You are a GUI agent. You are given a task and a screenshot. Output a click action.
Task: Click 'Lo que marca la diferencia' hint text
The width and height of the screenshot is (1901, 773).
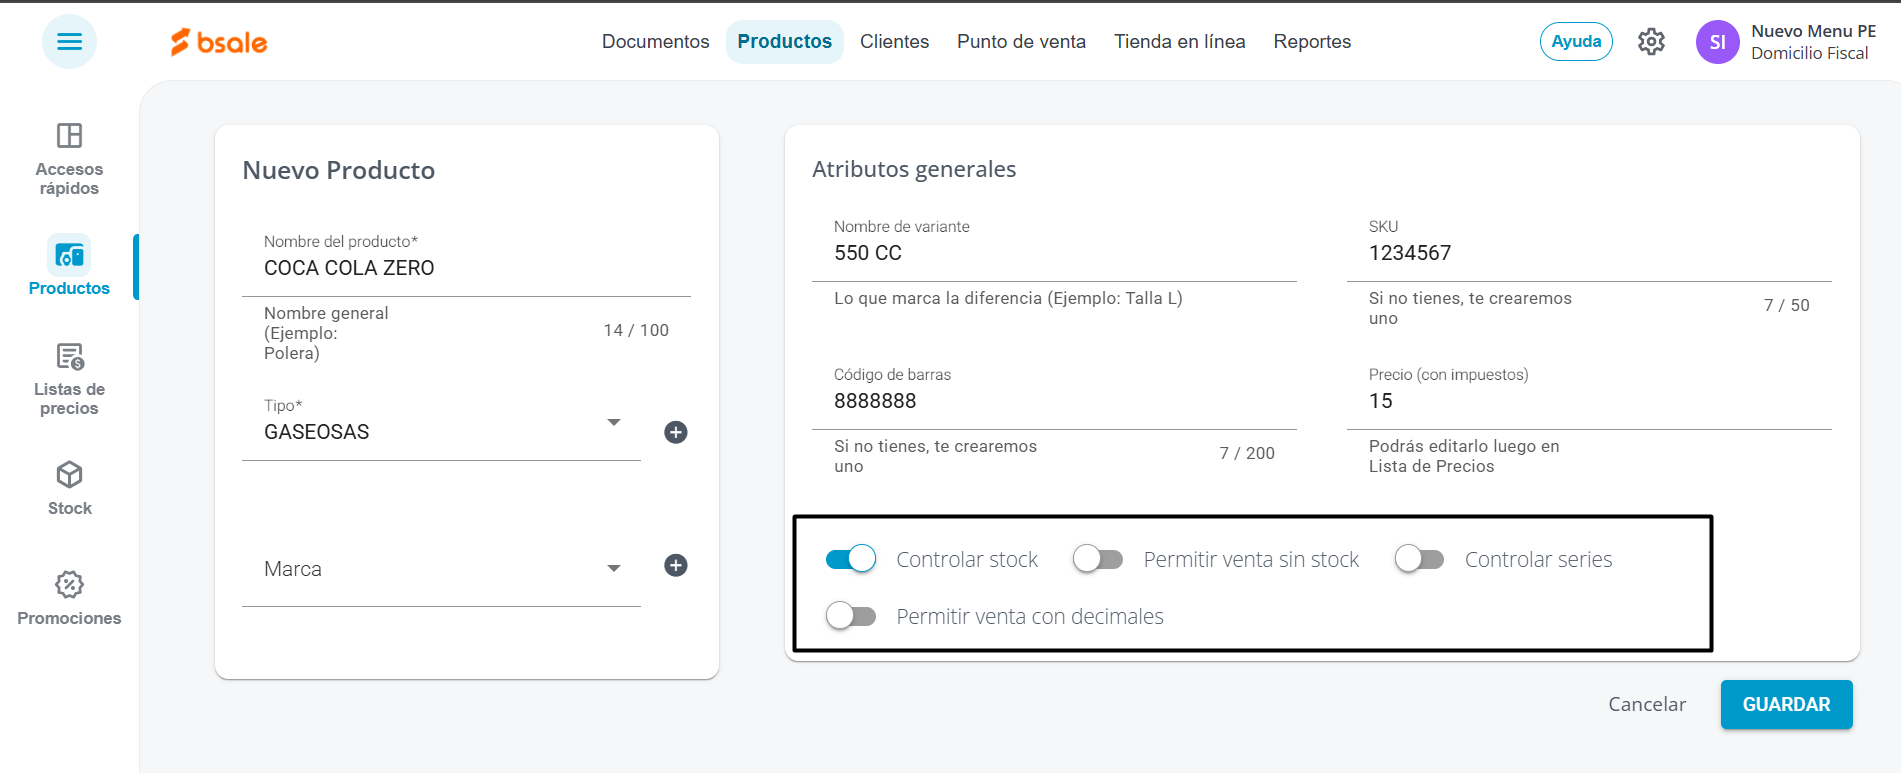pos(1008,298)
